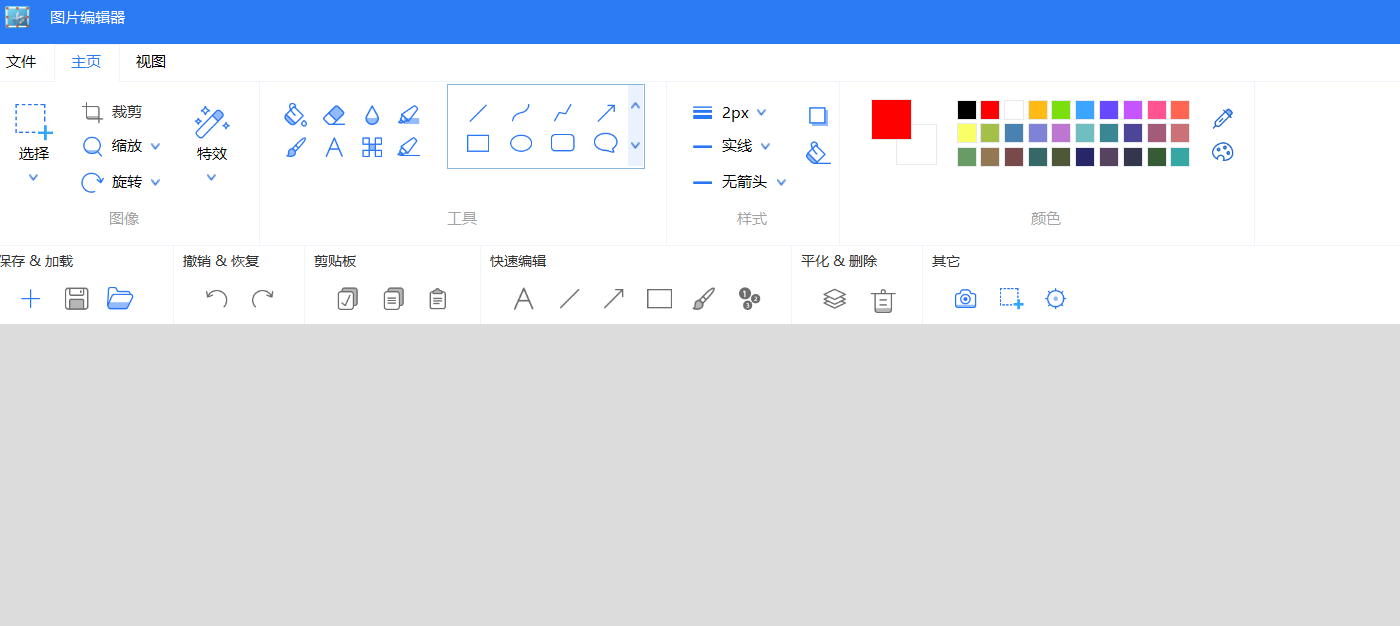Switch to the 视图 tab
This screenshot has height=626, width=1400.
click(151, 62)
